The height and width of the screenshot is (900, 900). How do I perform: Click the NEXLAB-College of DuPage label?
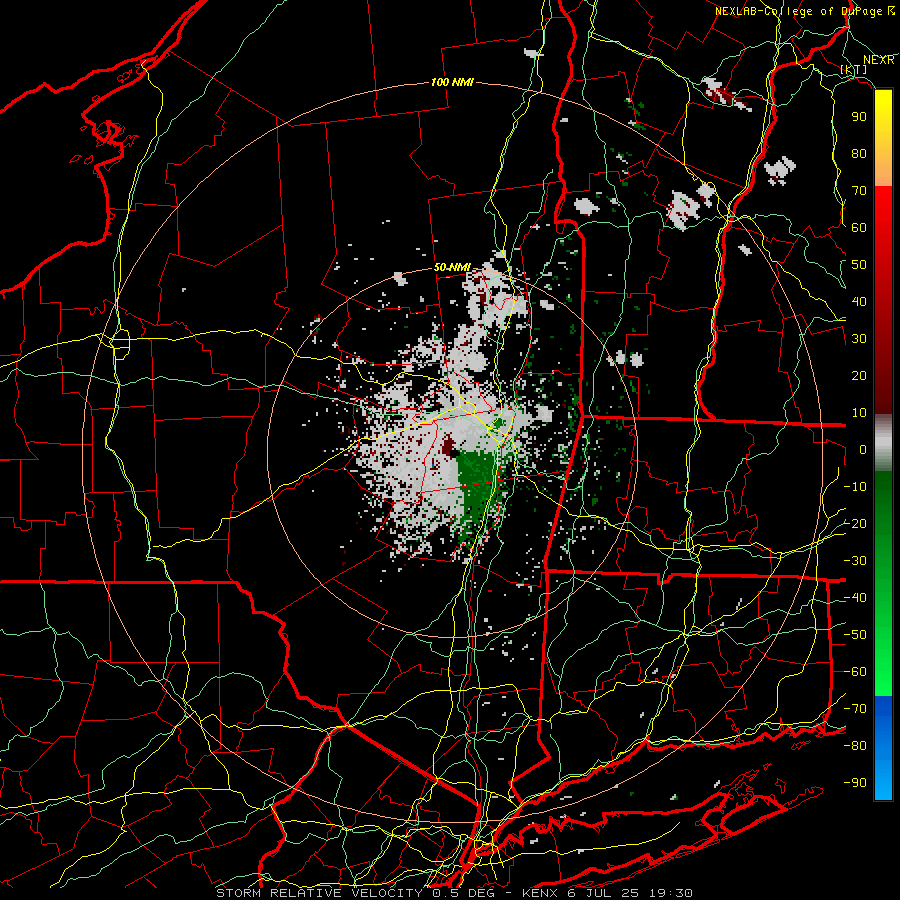(805, 11)
